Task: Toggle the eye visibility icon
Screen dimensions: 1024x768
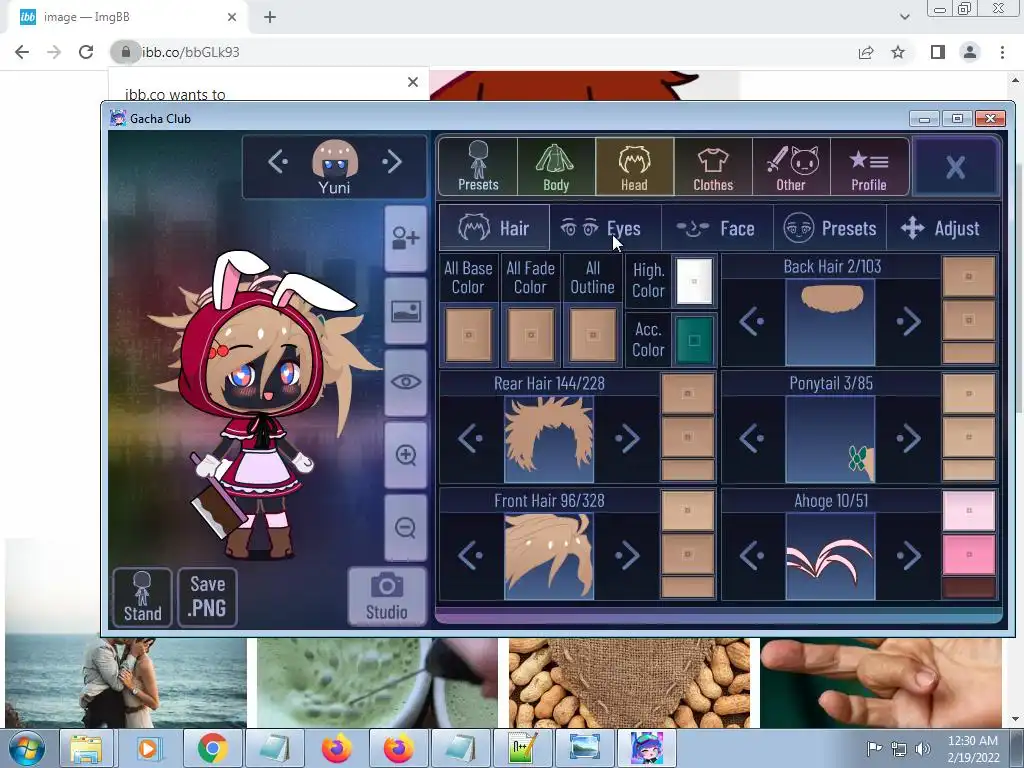Action: tap(406, 383)
